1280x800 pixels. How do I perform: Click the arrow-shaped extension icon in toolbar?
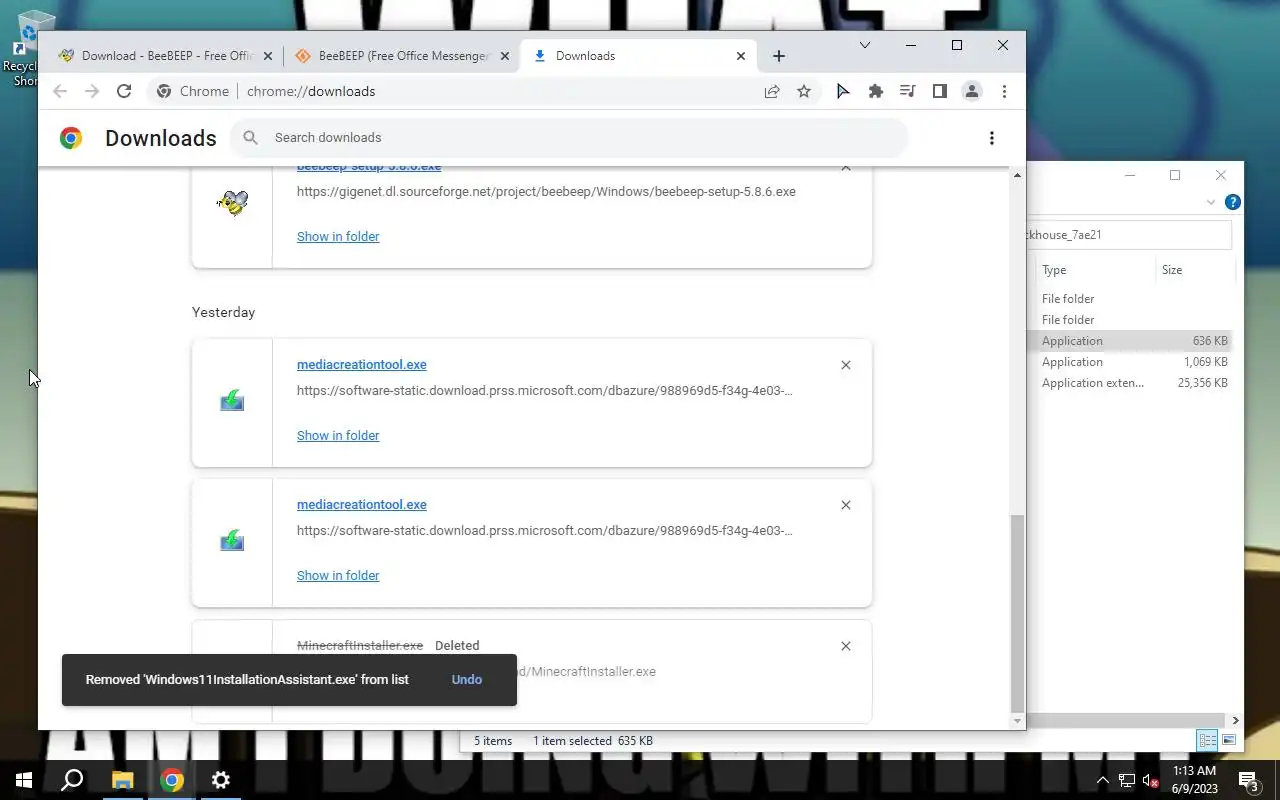[x=843, y=91]
